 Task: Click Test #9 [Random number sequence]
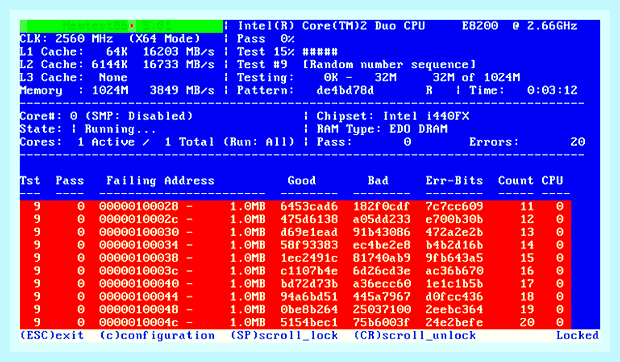point(356,64)
